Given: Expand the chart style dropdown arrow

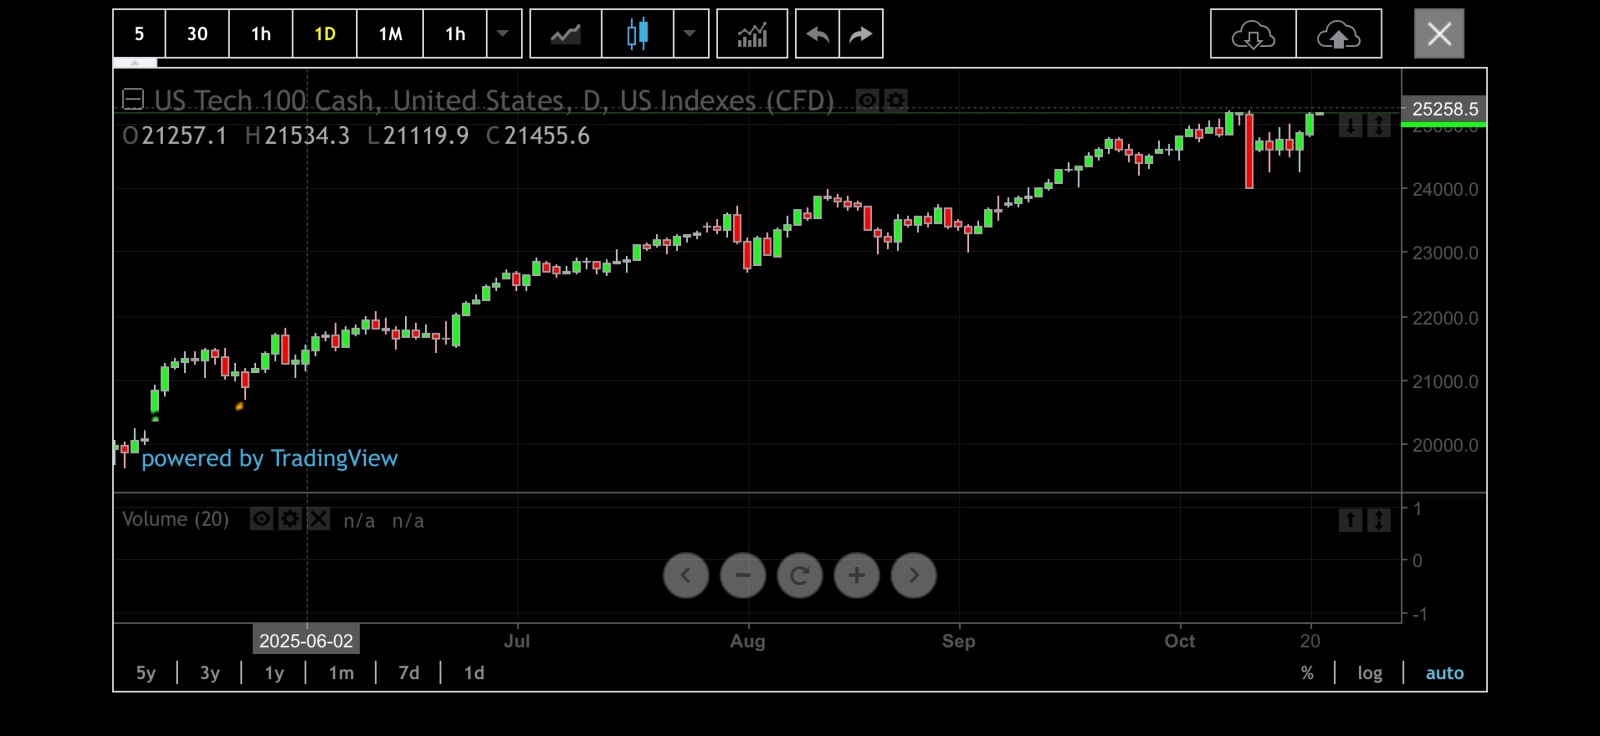Looking at the screenshot, I should tap(690, 34).
